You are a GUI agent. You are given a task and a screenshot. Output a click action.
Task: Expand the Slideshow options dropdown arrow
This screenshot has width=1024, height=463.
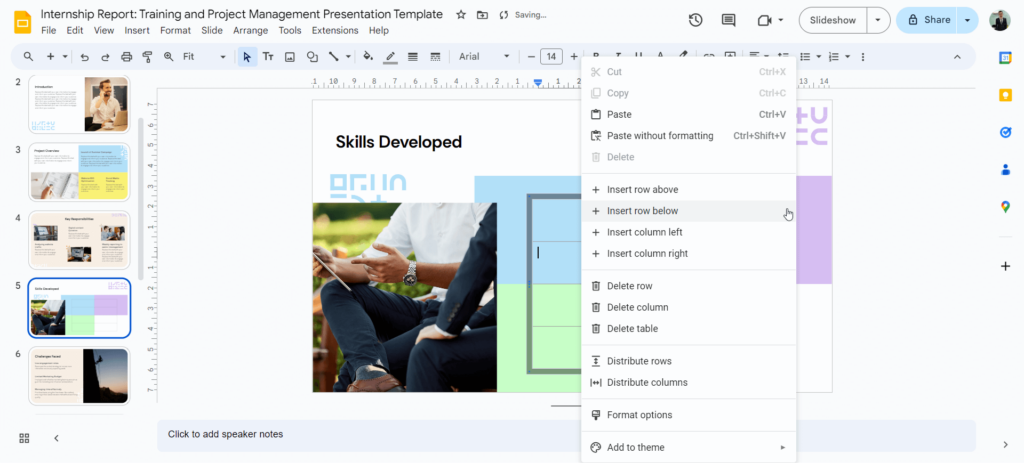877,20
